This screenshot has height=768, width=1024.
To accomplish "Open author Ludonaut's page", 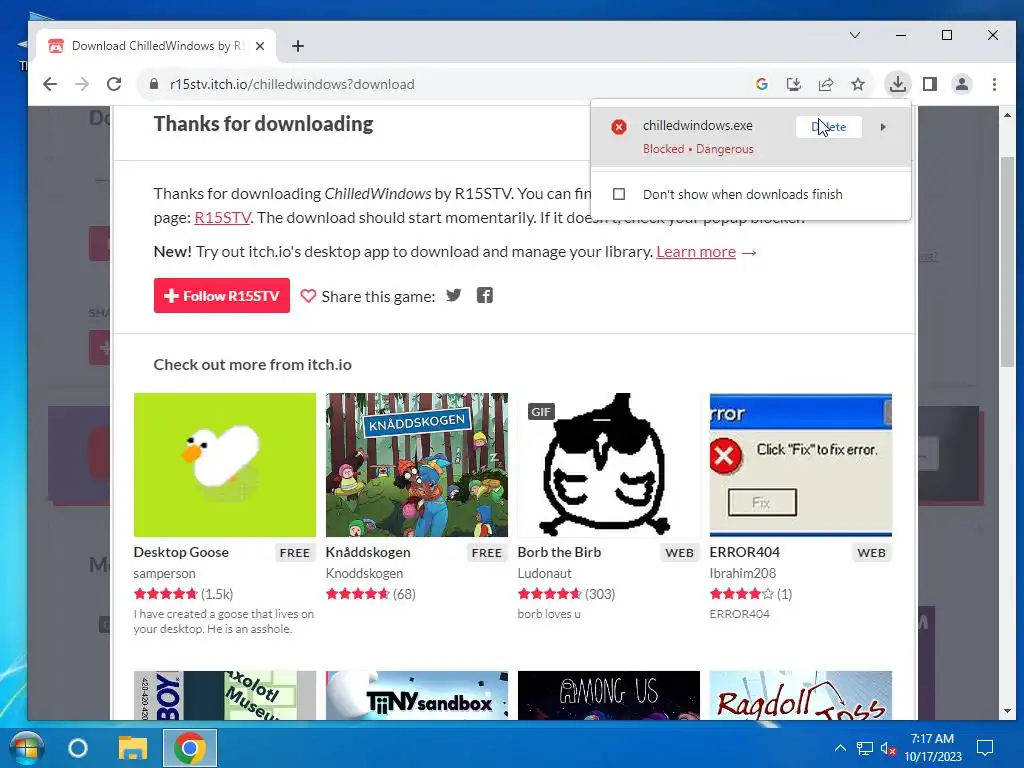I will click(545, 573).
